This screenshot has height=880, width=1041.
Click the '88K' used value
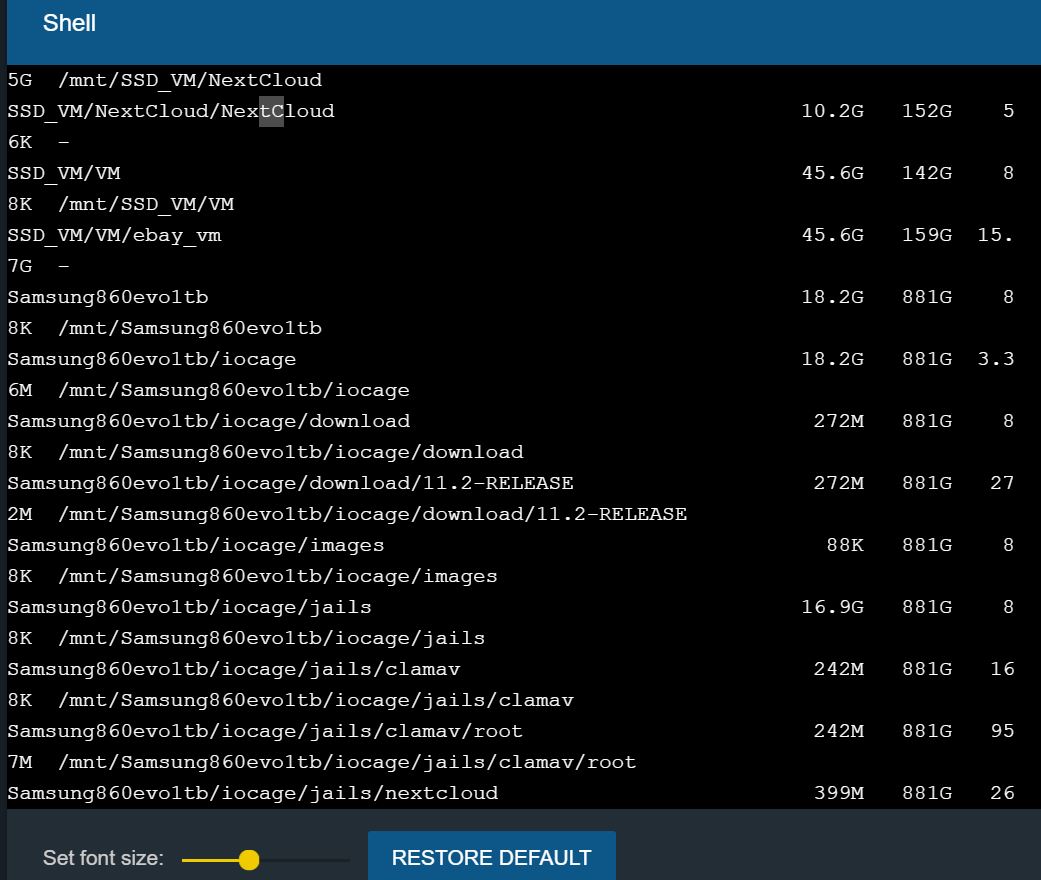845,545
